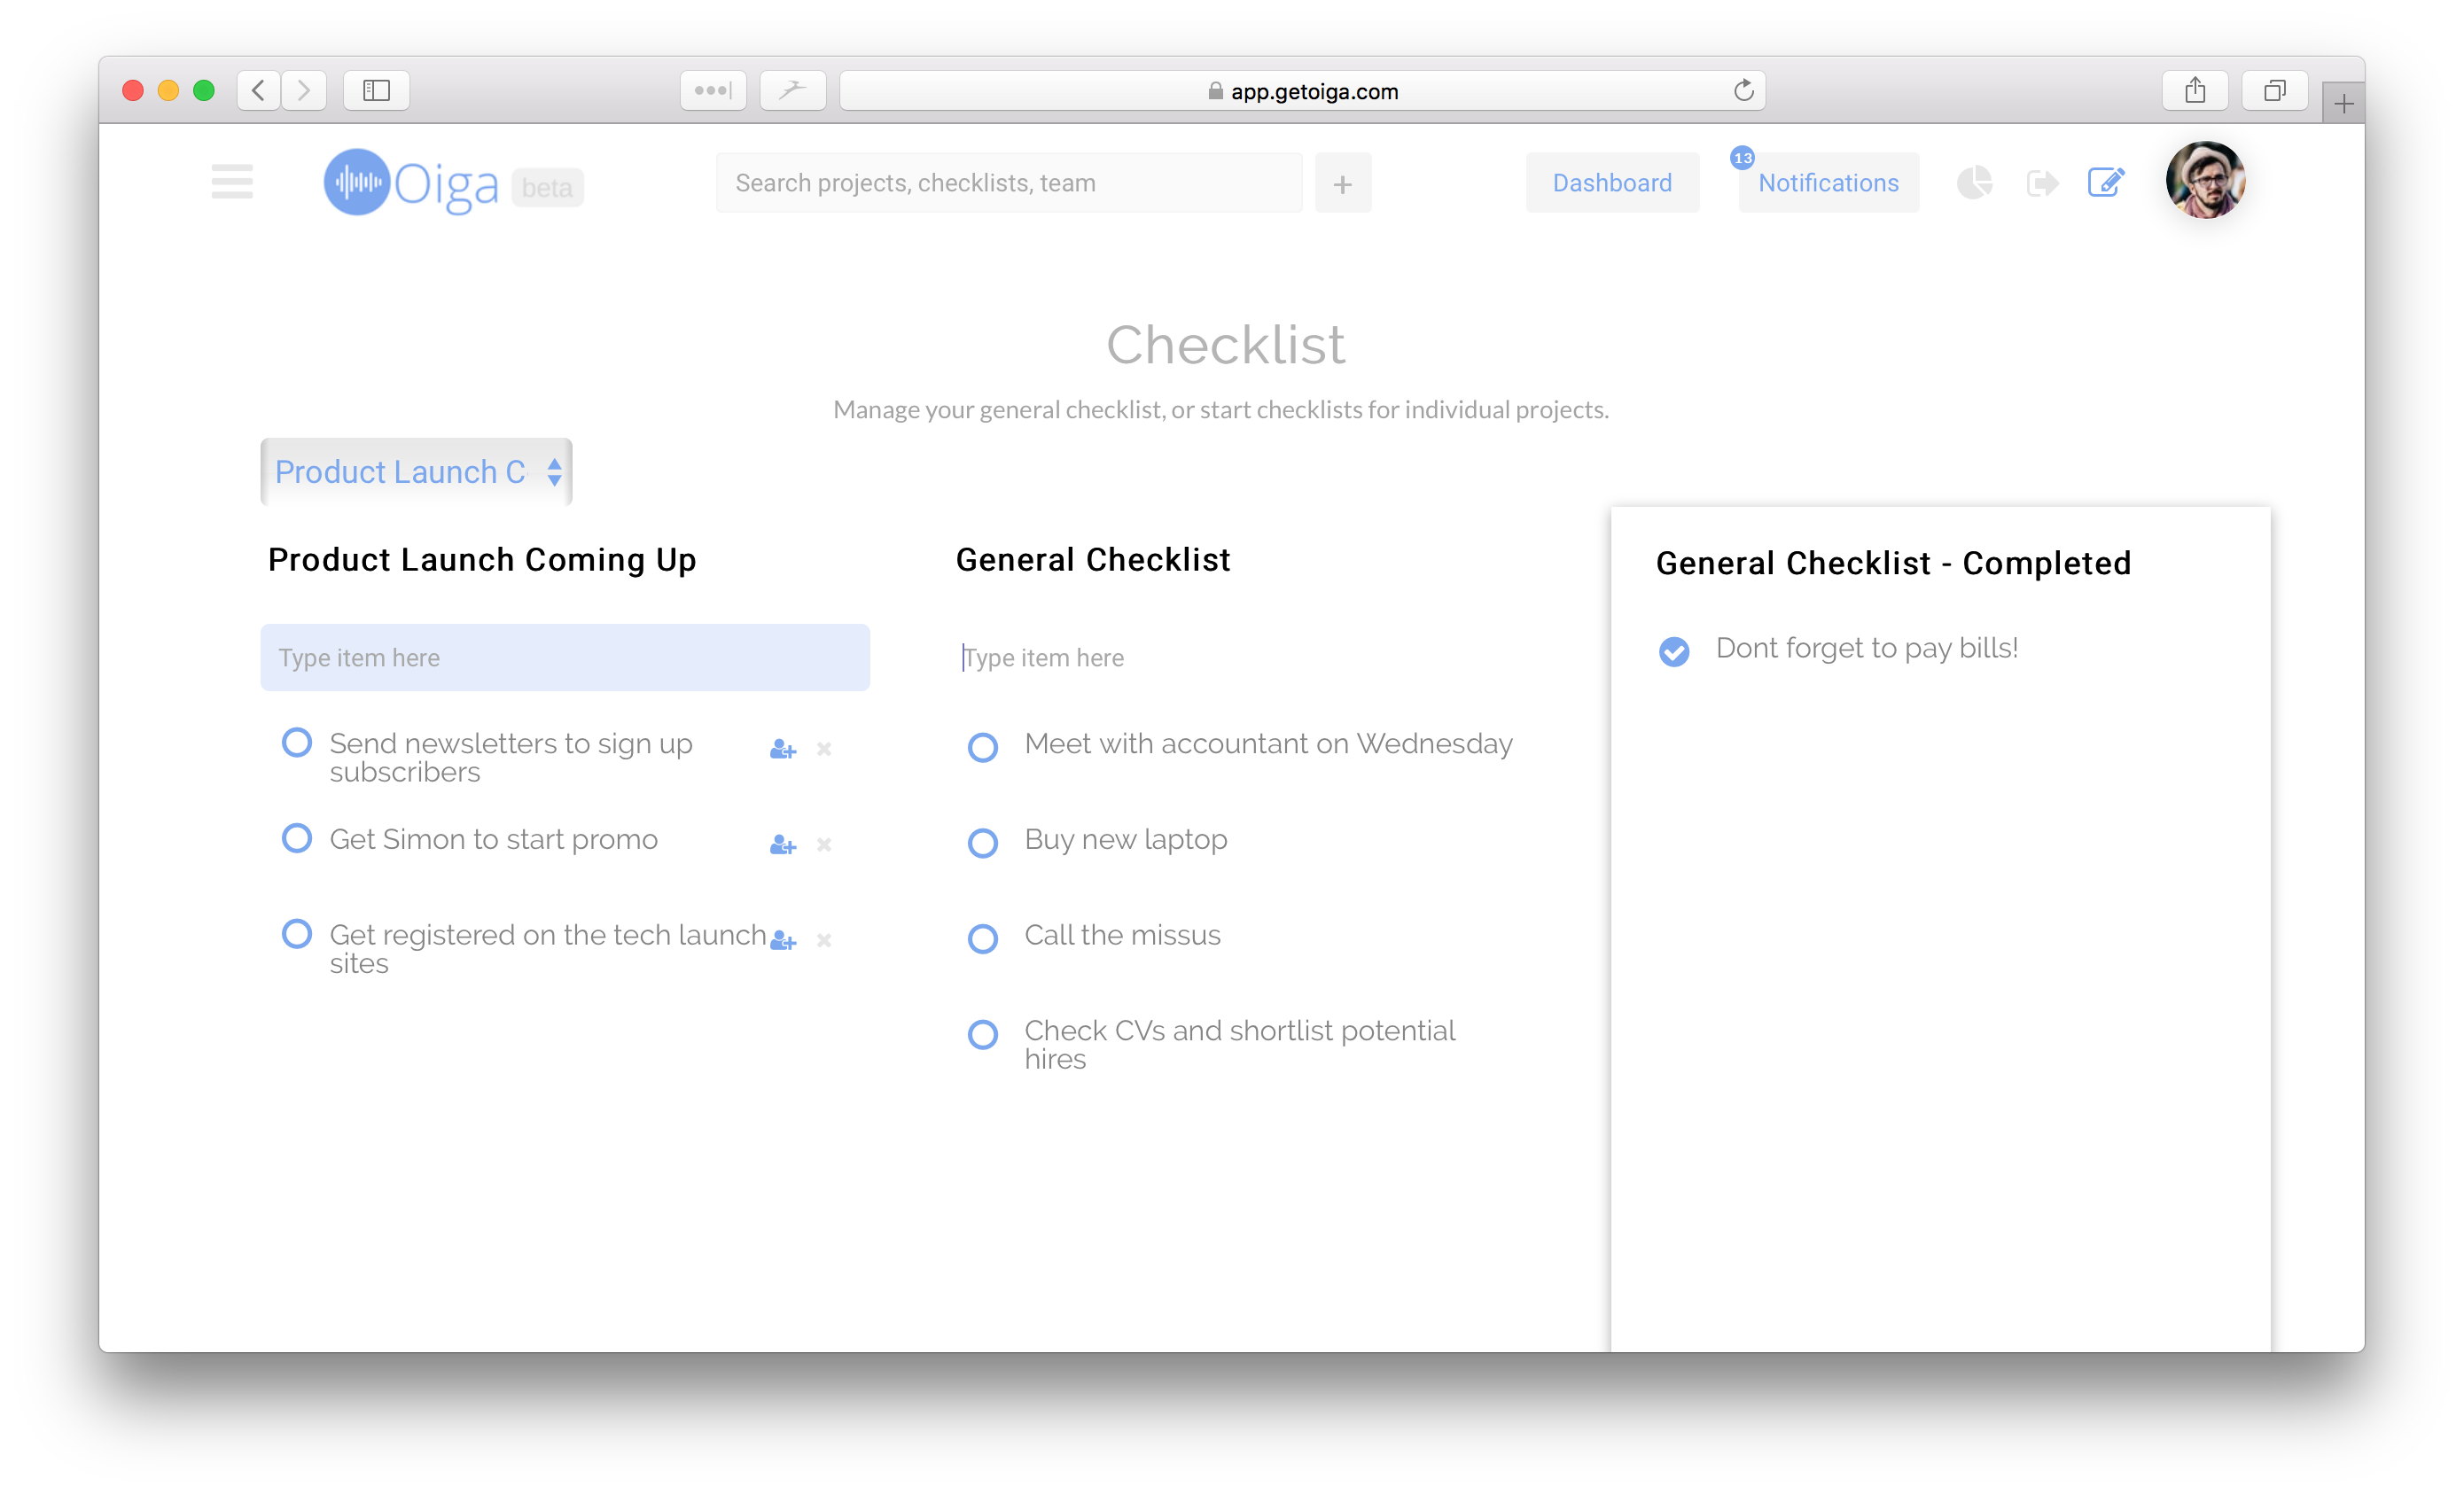Click the plus button beside search
Image resolution: width=2464 pixels, height=1494 pixels.
[x=1343, y=184]
